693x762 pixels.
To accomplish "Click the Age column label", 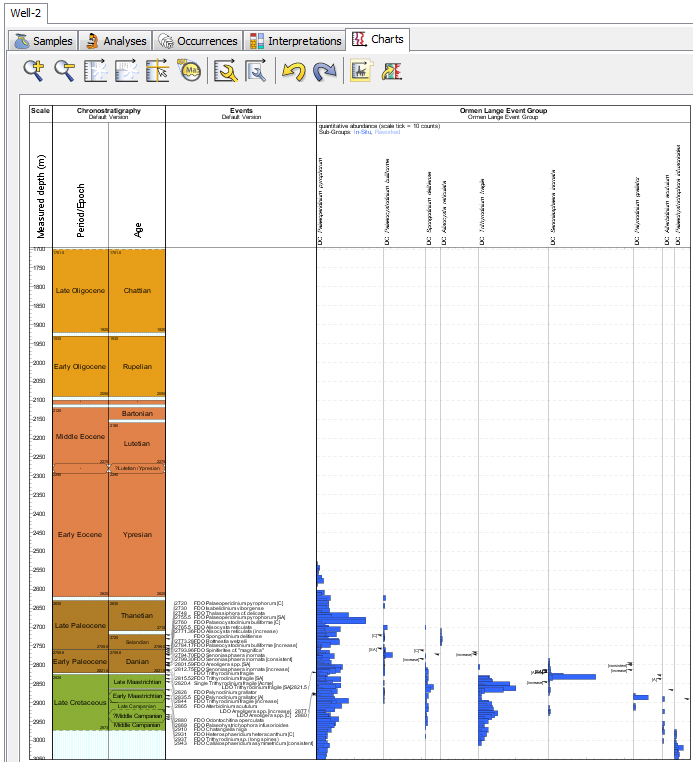I will [138, 230].
